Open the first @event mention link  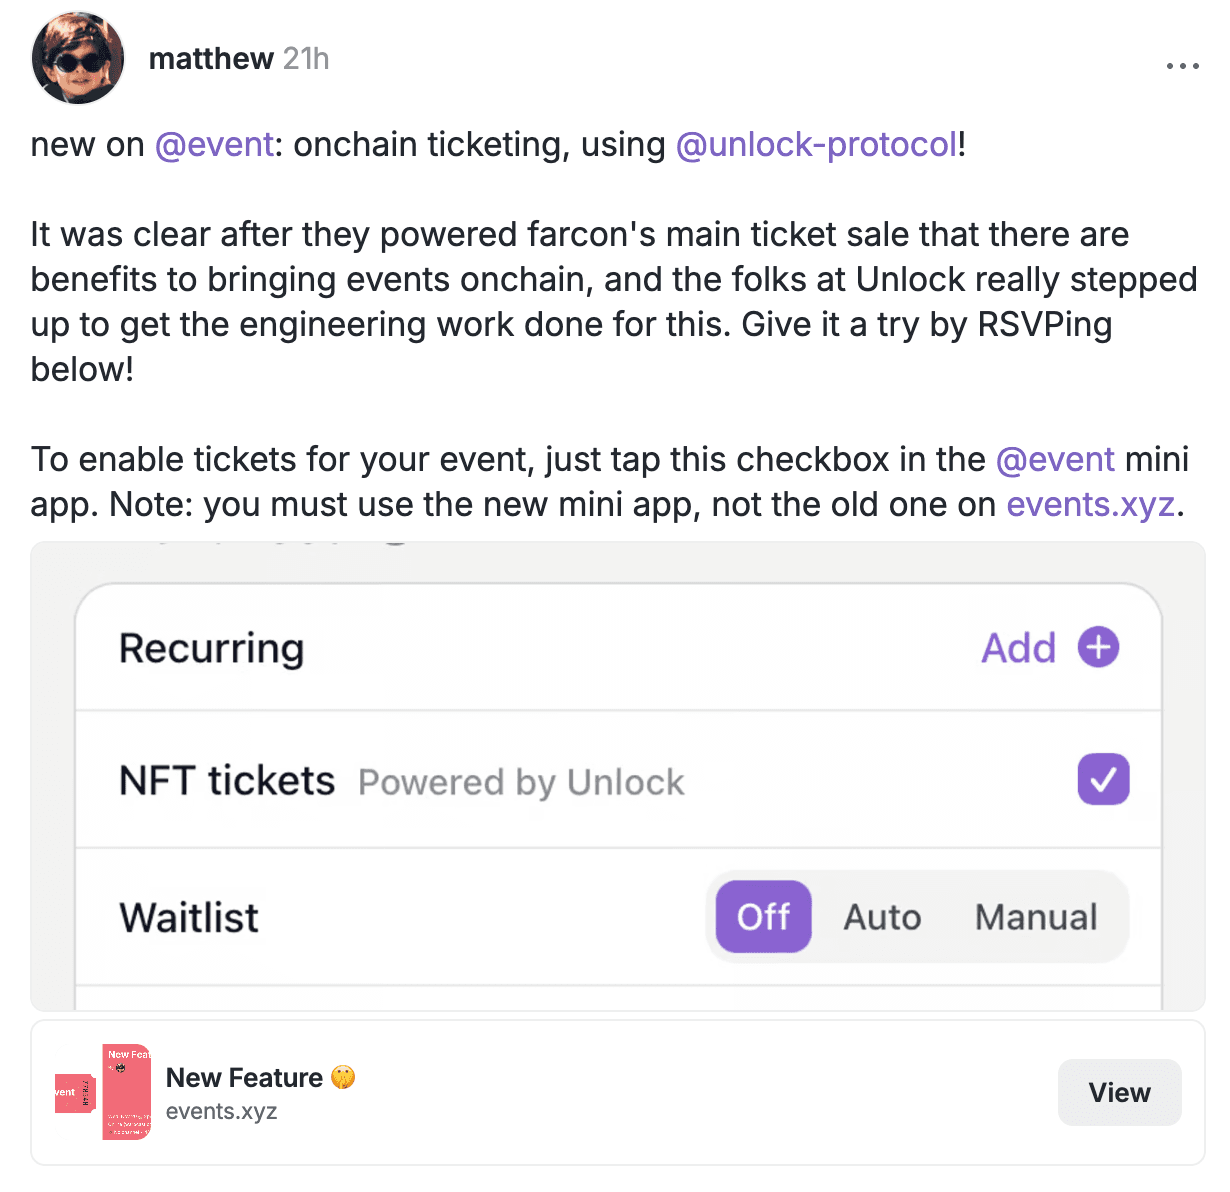[214, 144]
